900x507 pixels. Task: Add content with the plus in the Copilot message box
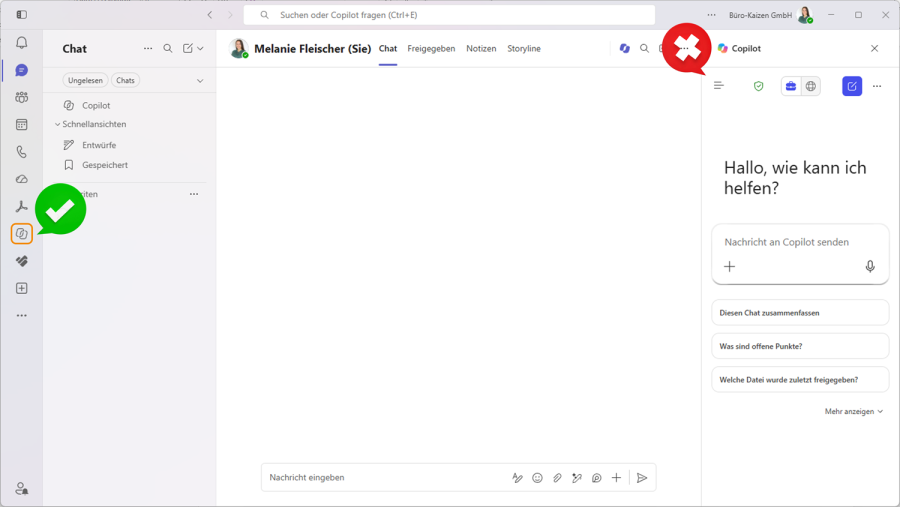tap(729, 266)
